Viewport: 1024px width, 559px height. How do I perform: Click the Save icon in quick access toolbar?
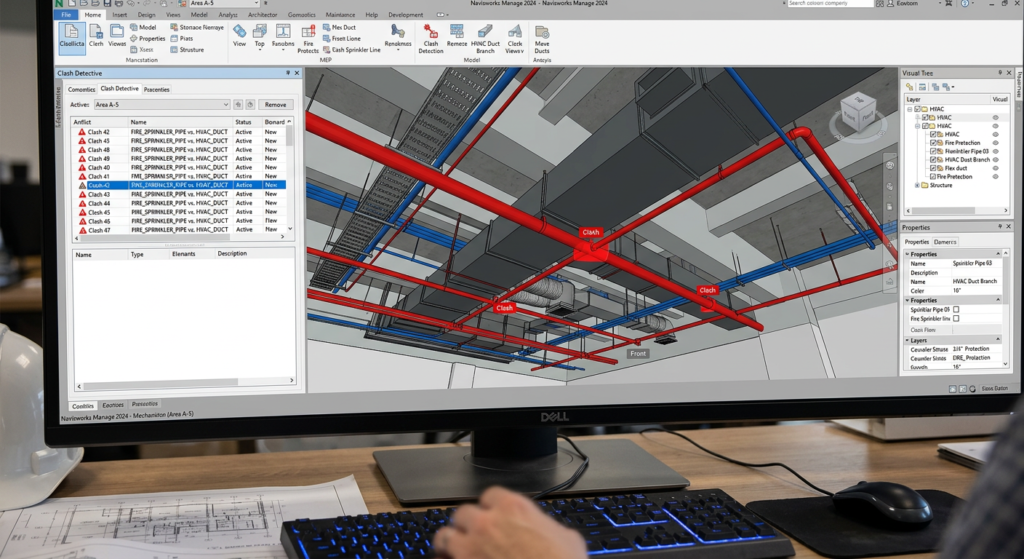tap(106, 3)
